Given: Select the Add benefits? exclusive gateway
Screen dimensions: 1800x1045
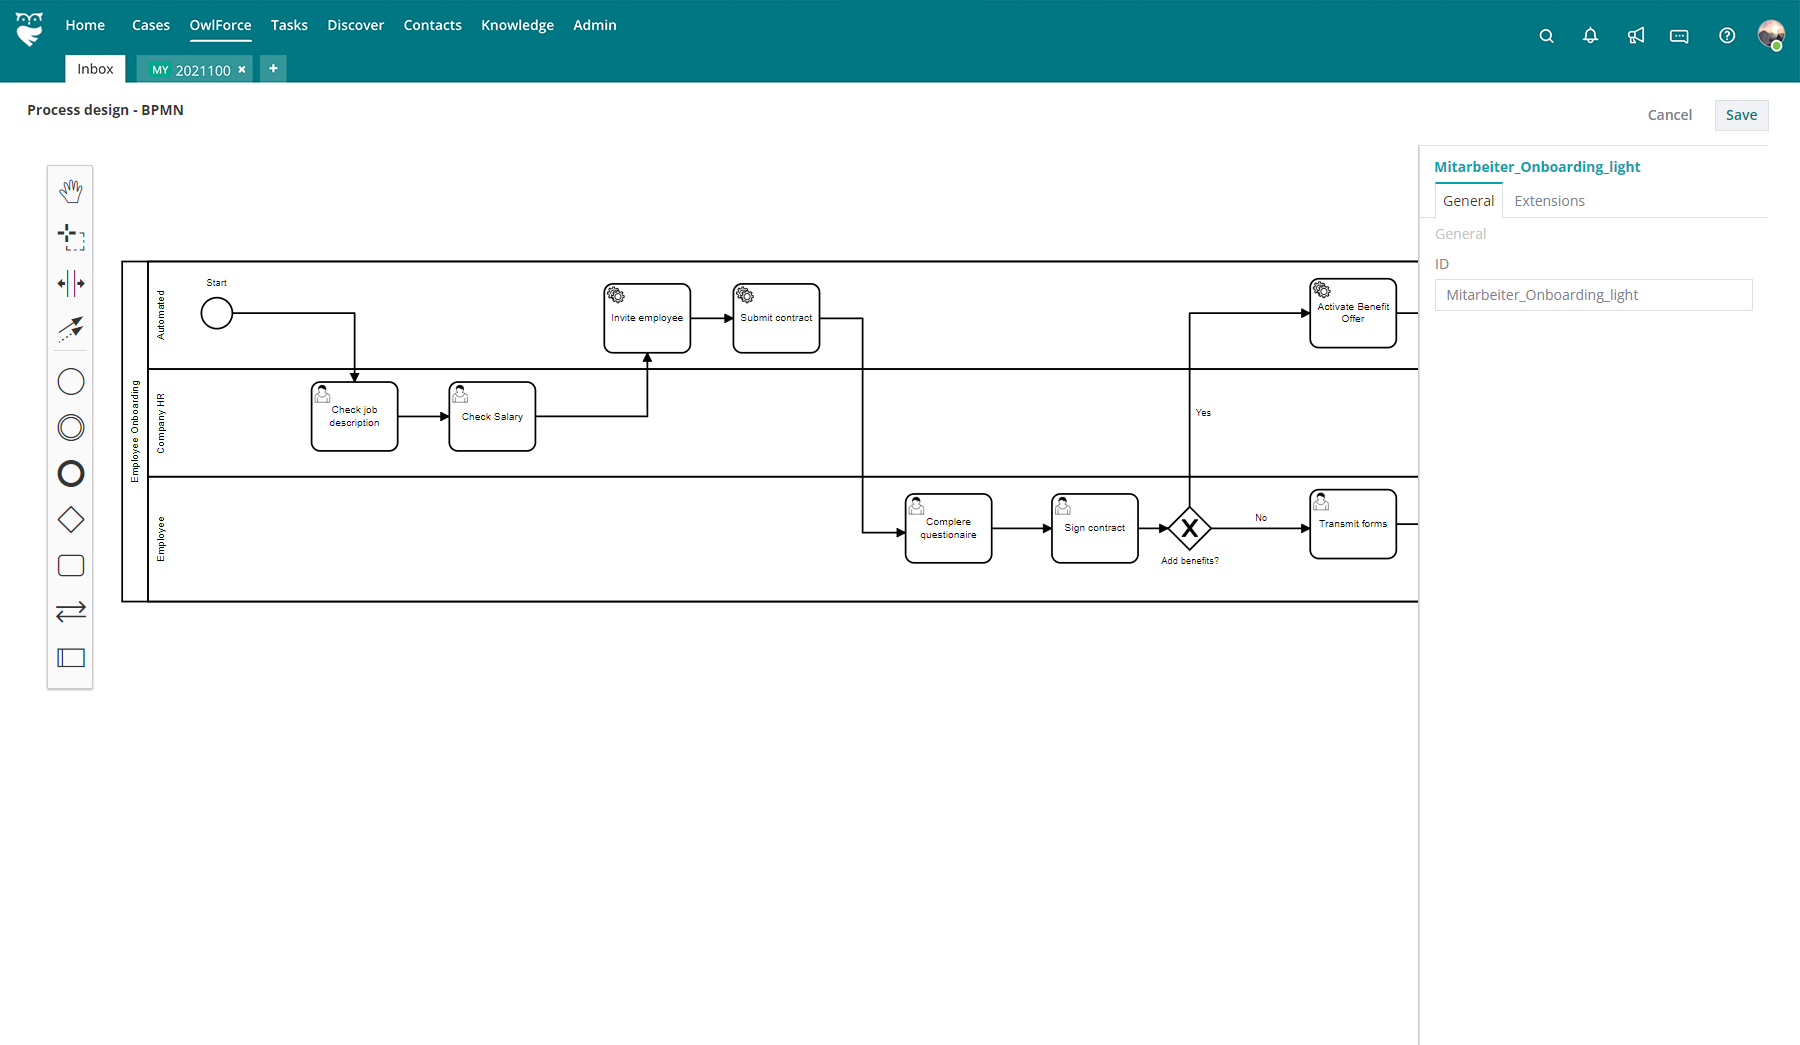Looking at the screenshot, I should pos(1189,528).
